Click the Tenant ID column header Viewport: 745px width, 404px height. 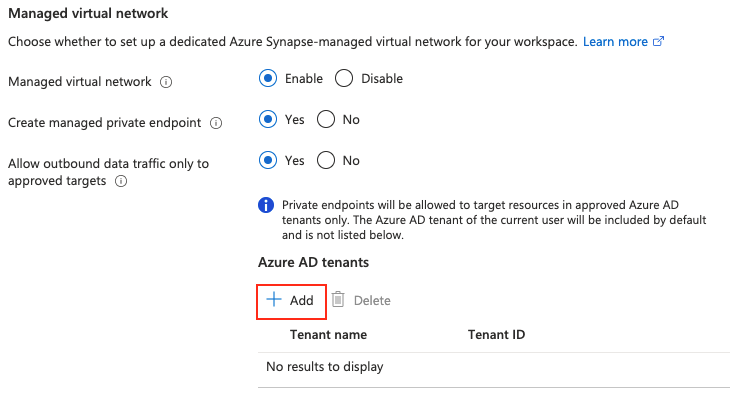coord(497,335)
